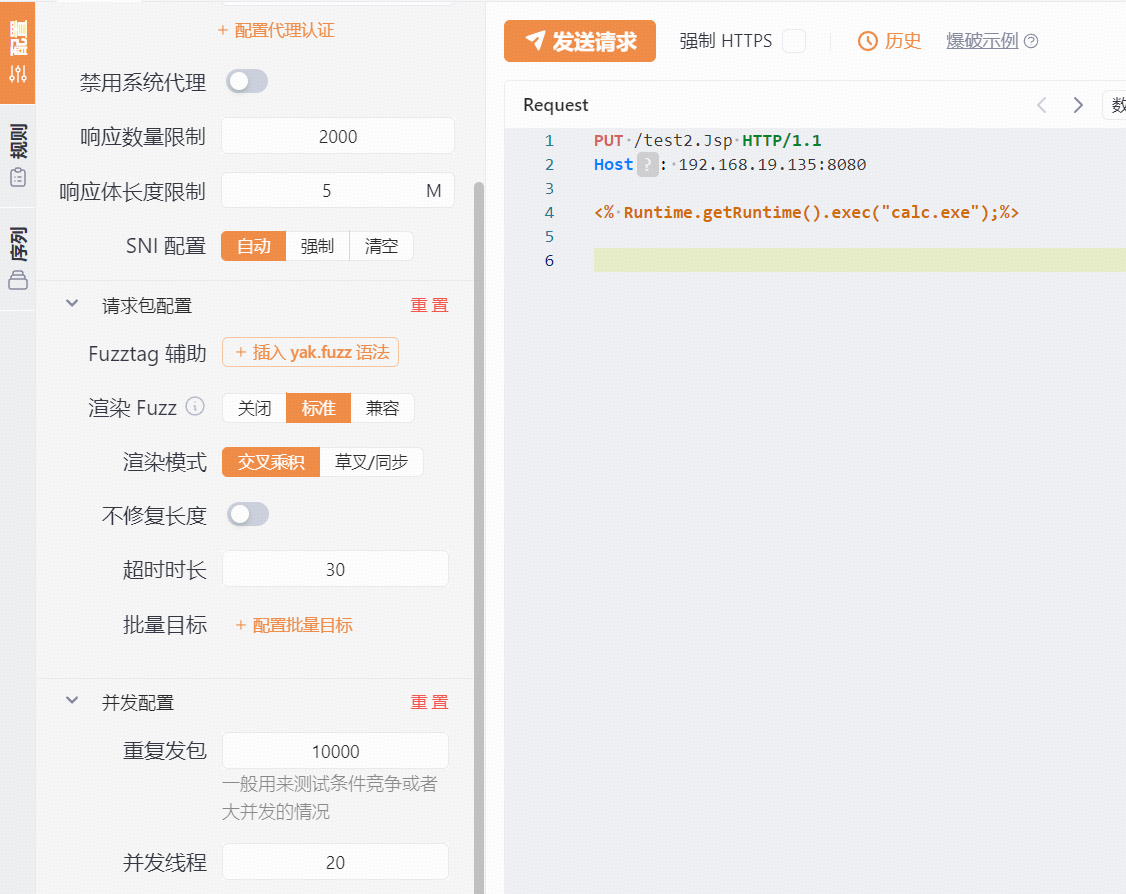Click the help icon beside 爆破示例

pos(1031,41)
